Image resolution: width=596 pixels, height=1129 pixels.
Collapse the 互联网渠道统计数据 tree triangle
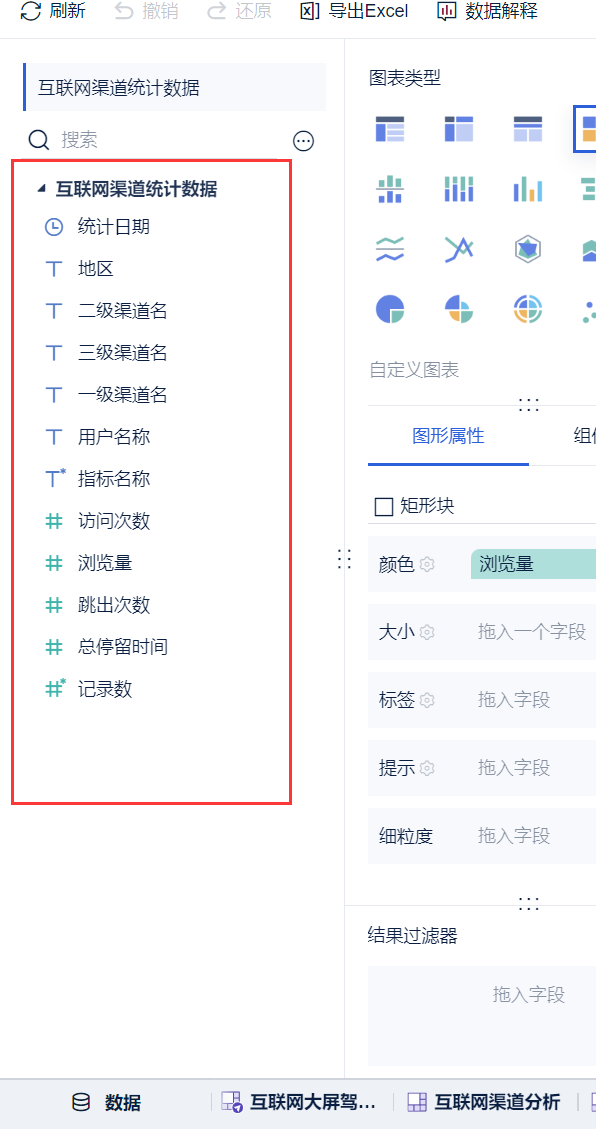tap(41, 189)
